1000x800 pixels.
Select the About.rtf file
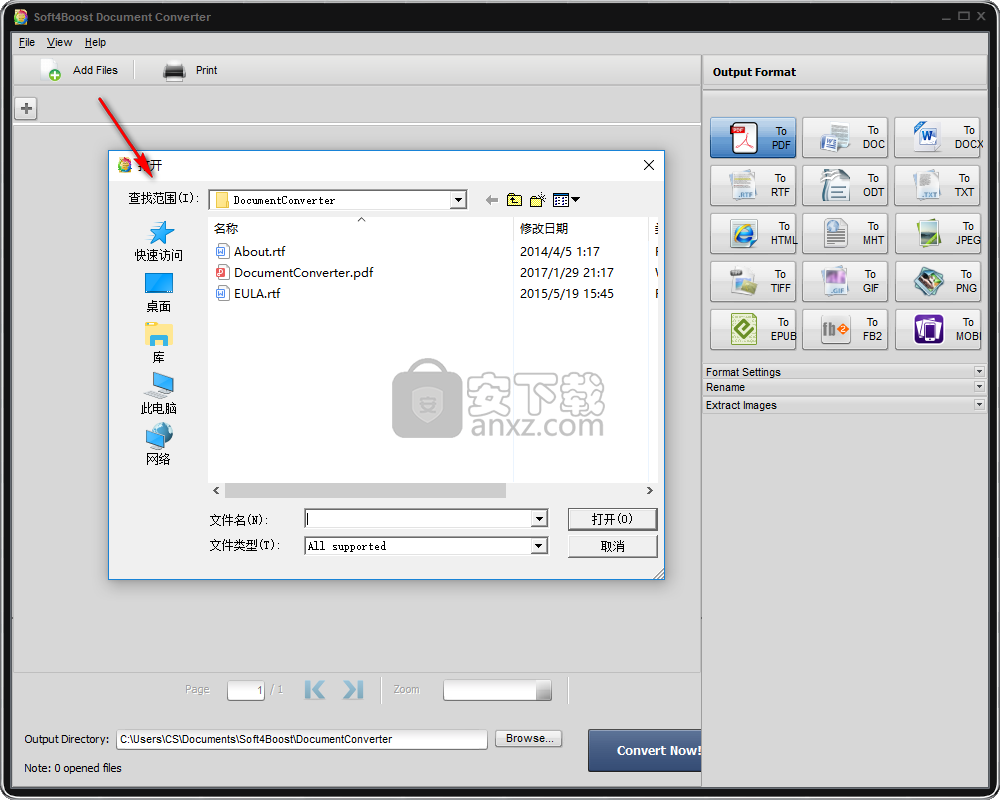pos(251,251)
